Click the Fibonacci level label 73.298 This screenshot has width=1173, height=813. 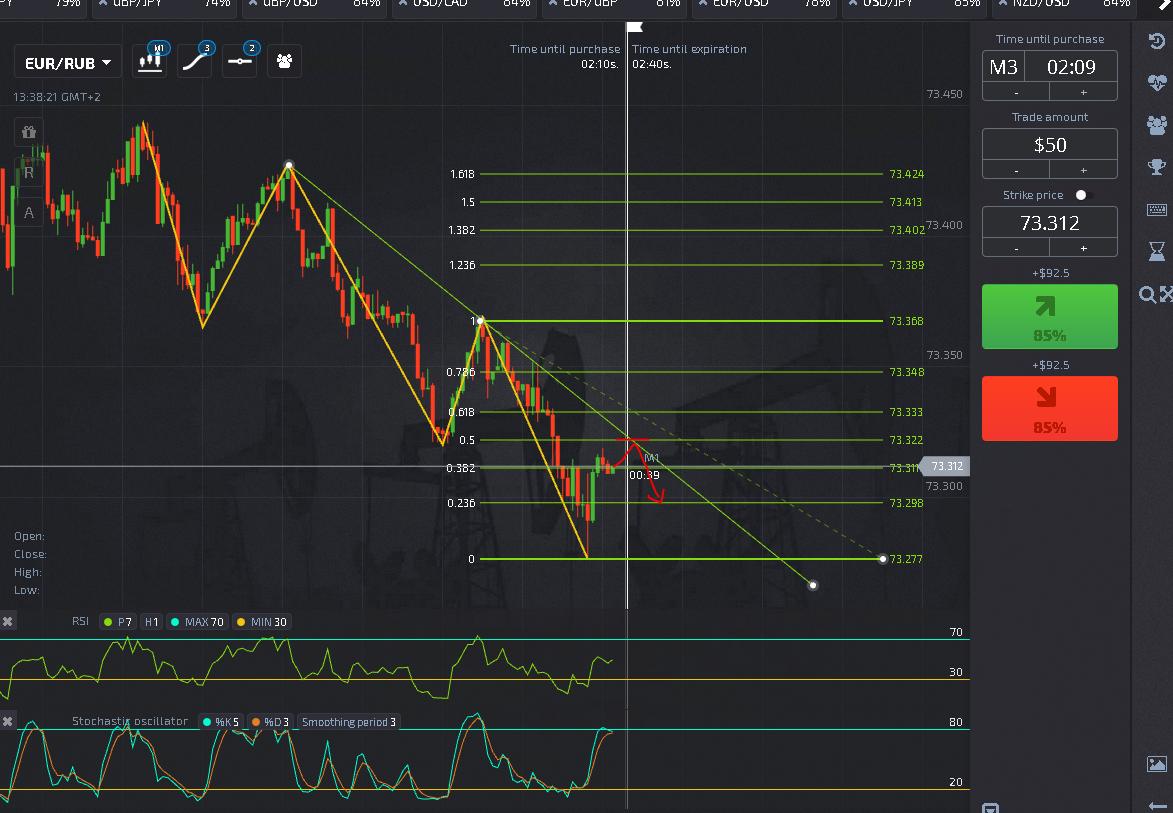[907, 503]
